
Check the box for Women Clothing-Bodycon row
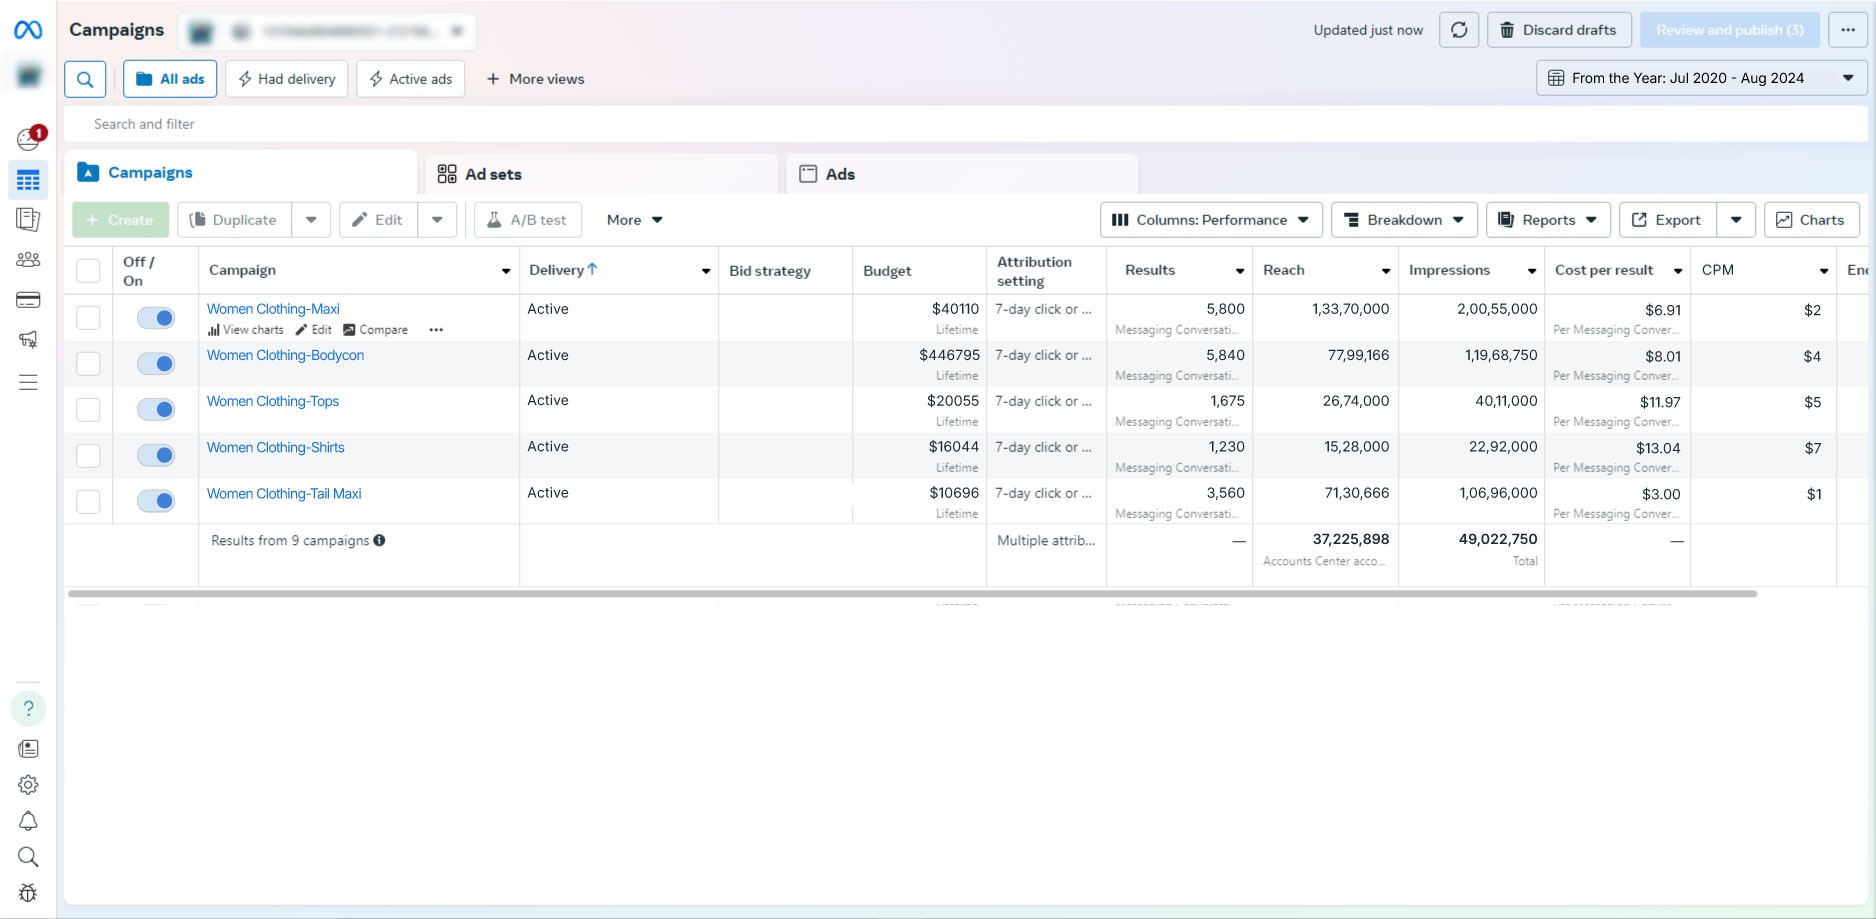pyautogui.click(x=88, y=363)
